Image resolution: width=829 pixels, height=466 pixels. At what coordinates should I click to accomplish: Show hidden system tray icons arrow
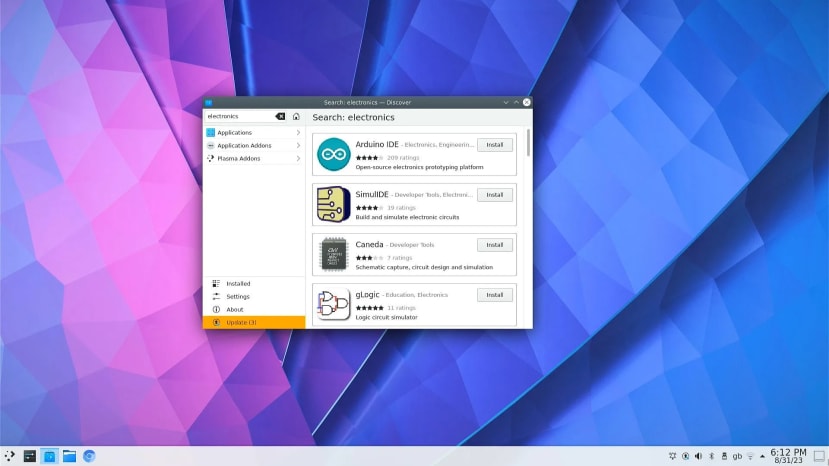[762, 456]
